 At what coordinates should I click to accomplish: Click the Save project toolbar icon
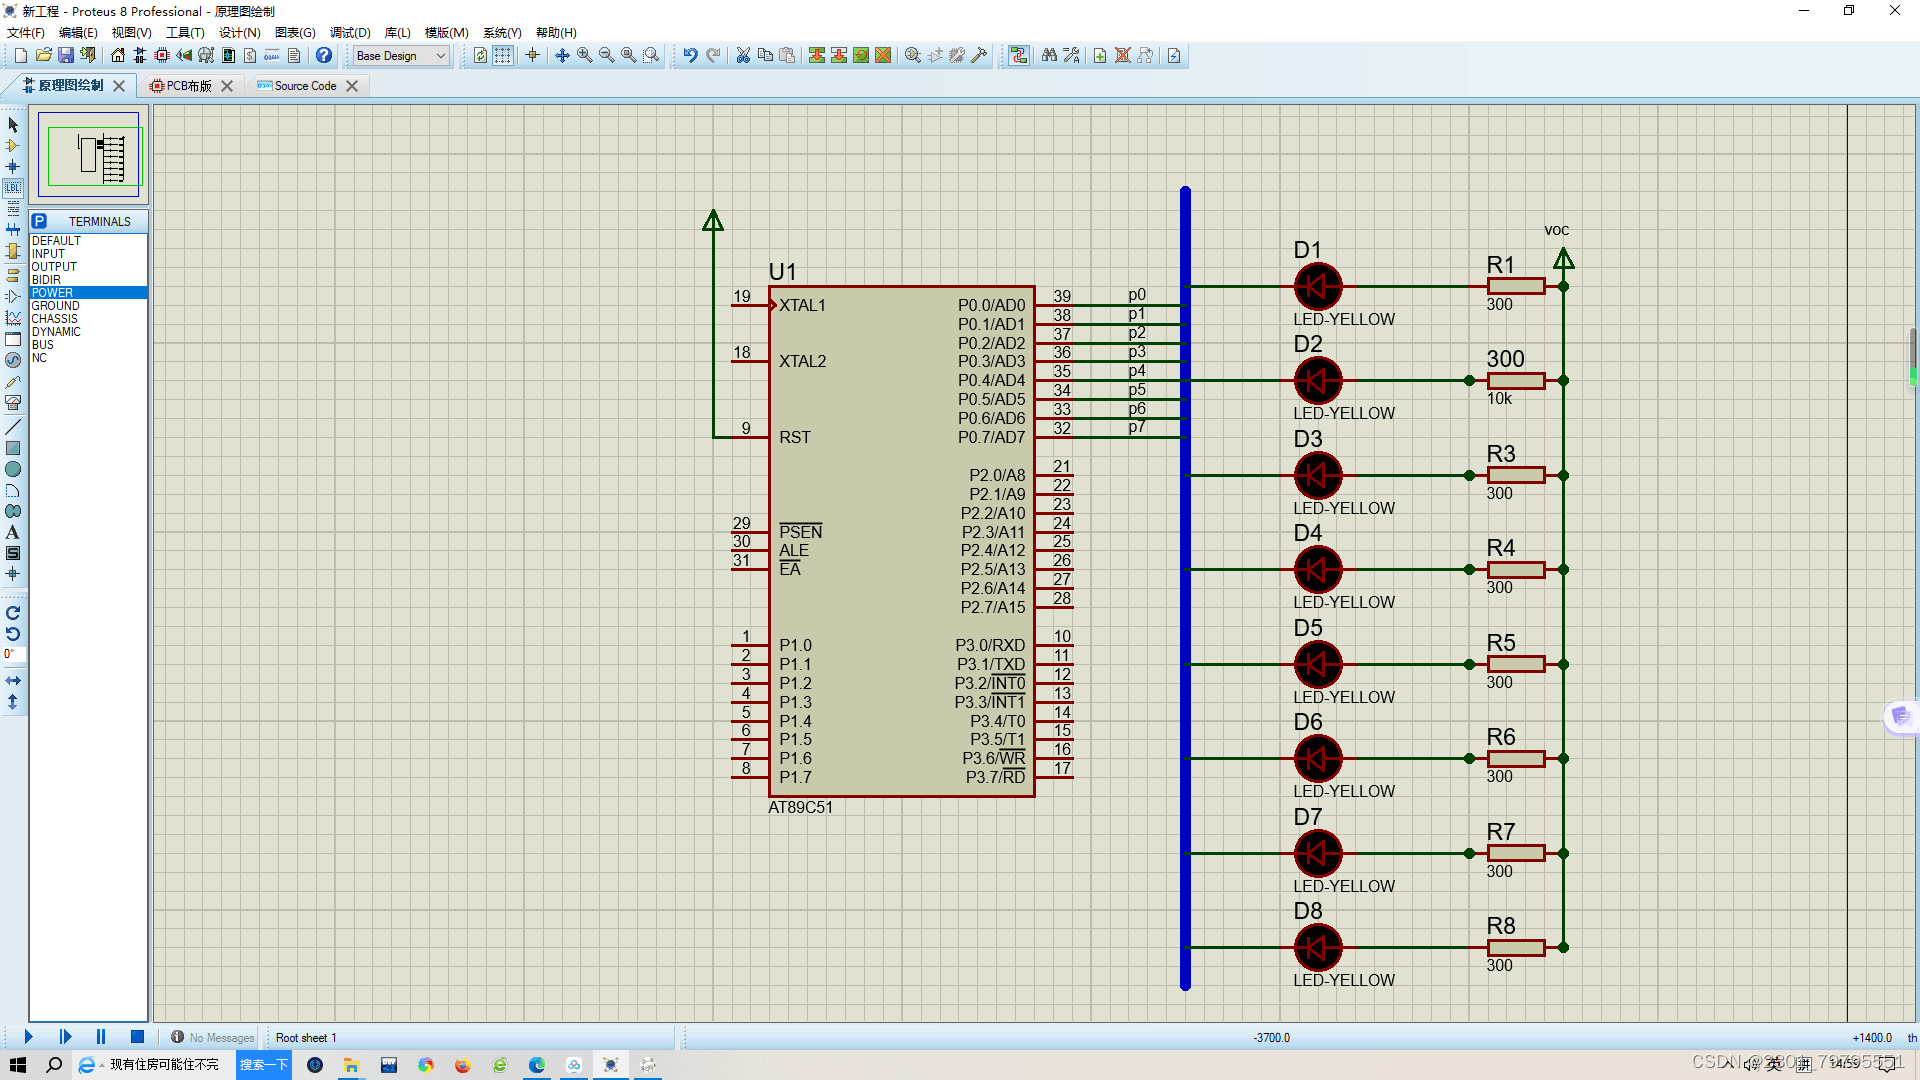pyautogui.click(x=66, y=55)
